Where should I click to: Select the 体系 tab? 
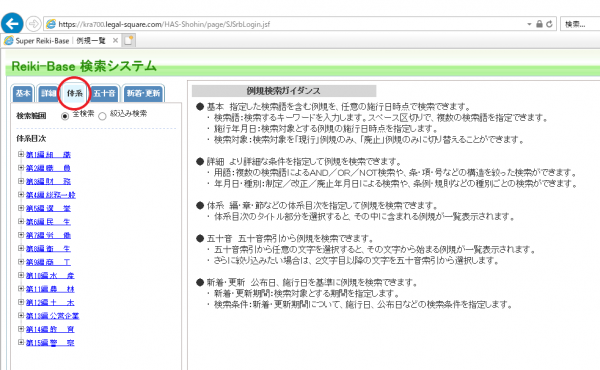point(75,93)
